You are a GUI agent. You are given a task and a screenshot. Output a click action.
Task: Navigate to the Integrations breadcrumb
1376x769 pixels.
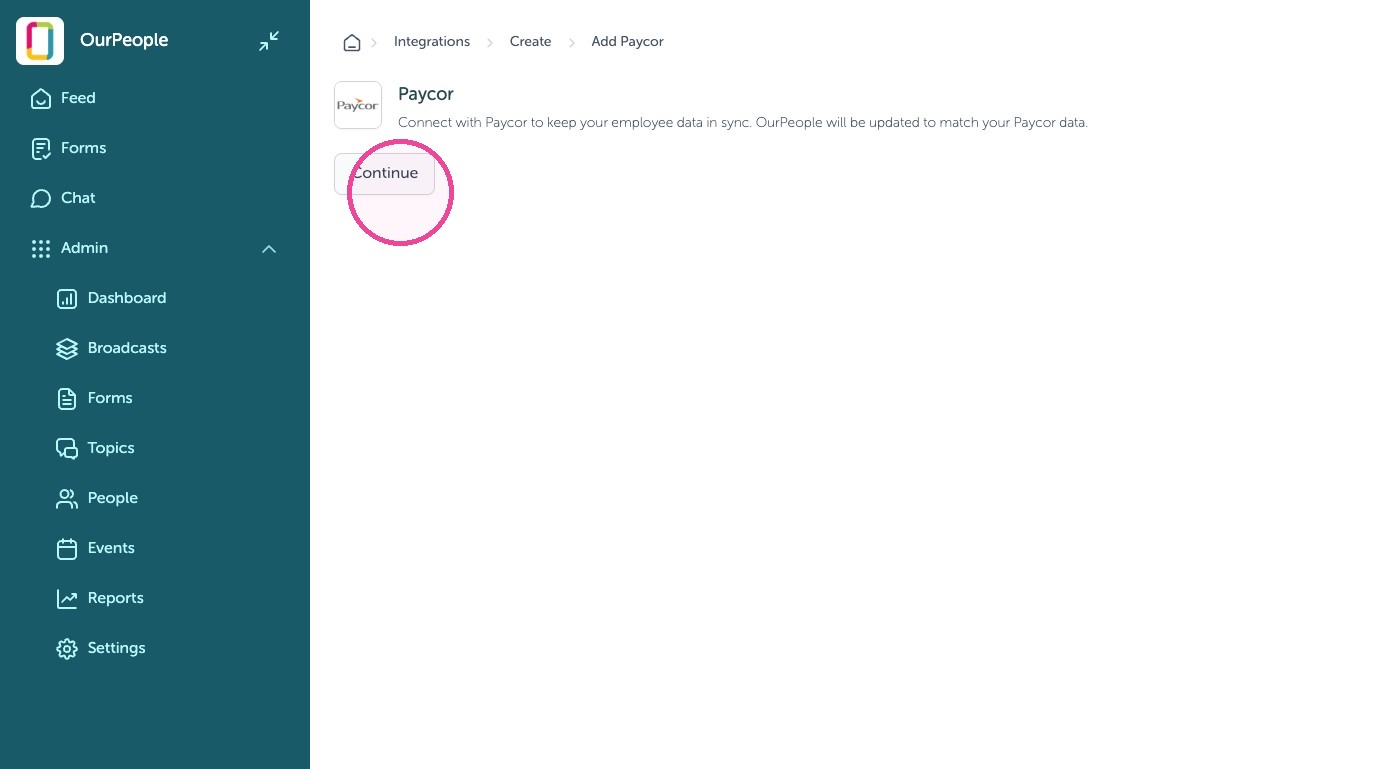[x=432, y=42]
